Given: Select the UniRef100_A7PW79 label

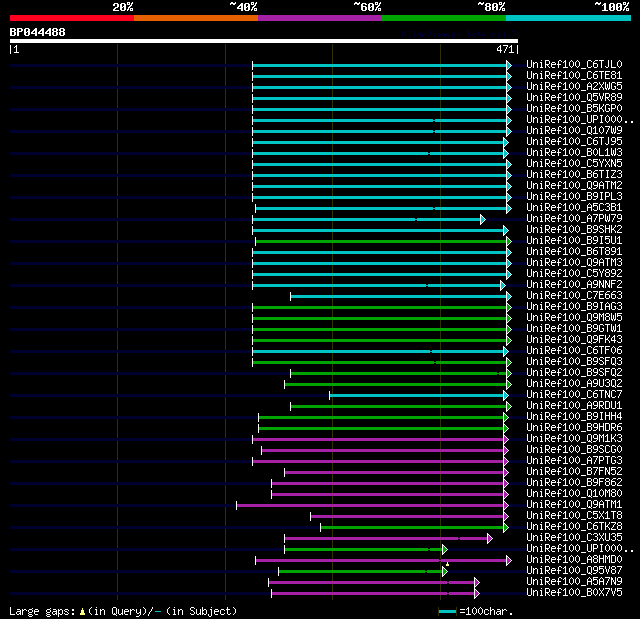Looking at the screenshot, I should pos(574,219).
